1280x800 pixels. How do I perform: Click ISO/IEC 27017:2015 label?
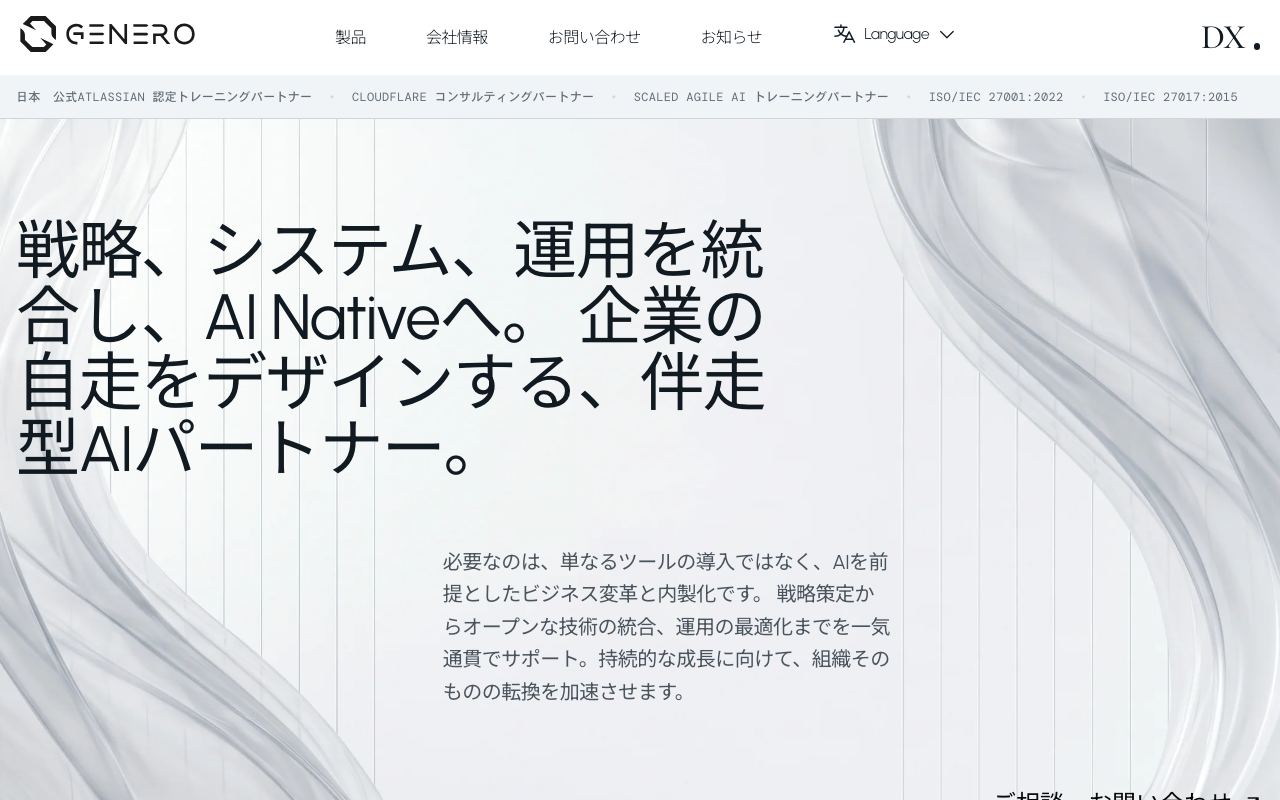(x=1170, y=97)
